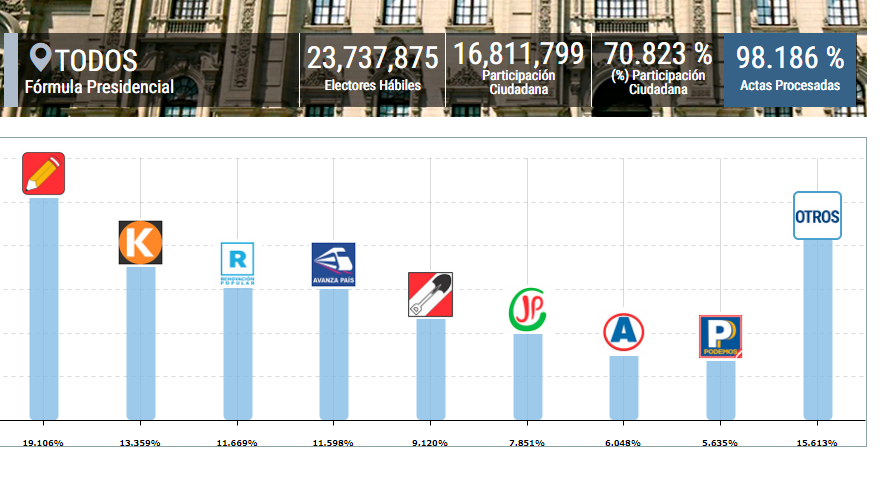Click the Avanza País train logo
The height and width of the screenshot is (487, 883).
333,265
